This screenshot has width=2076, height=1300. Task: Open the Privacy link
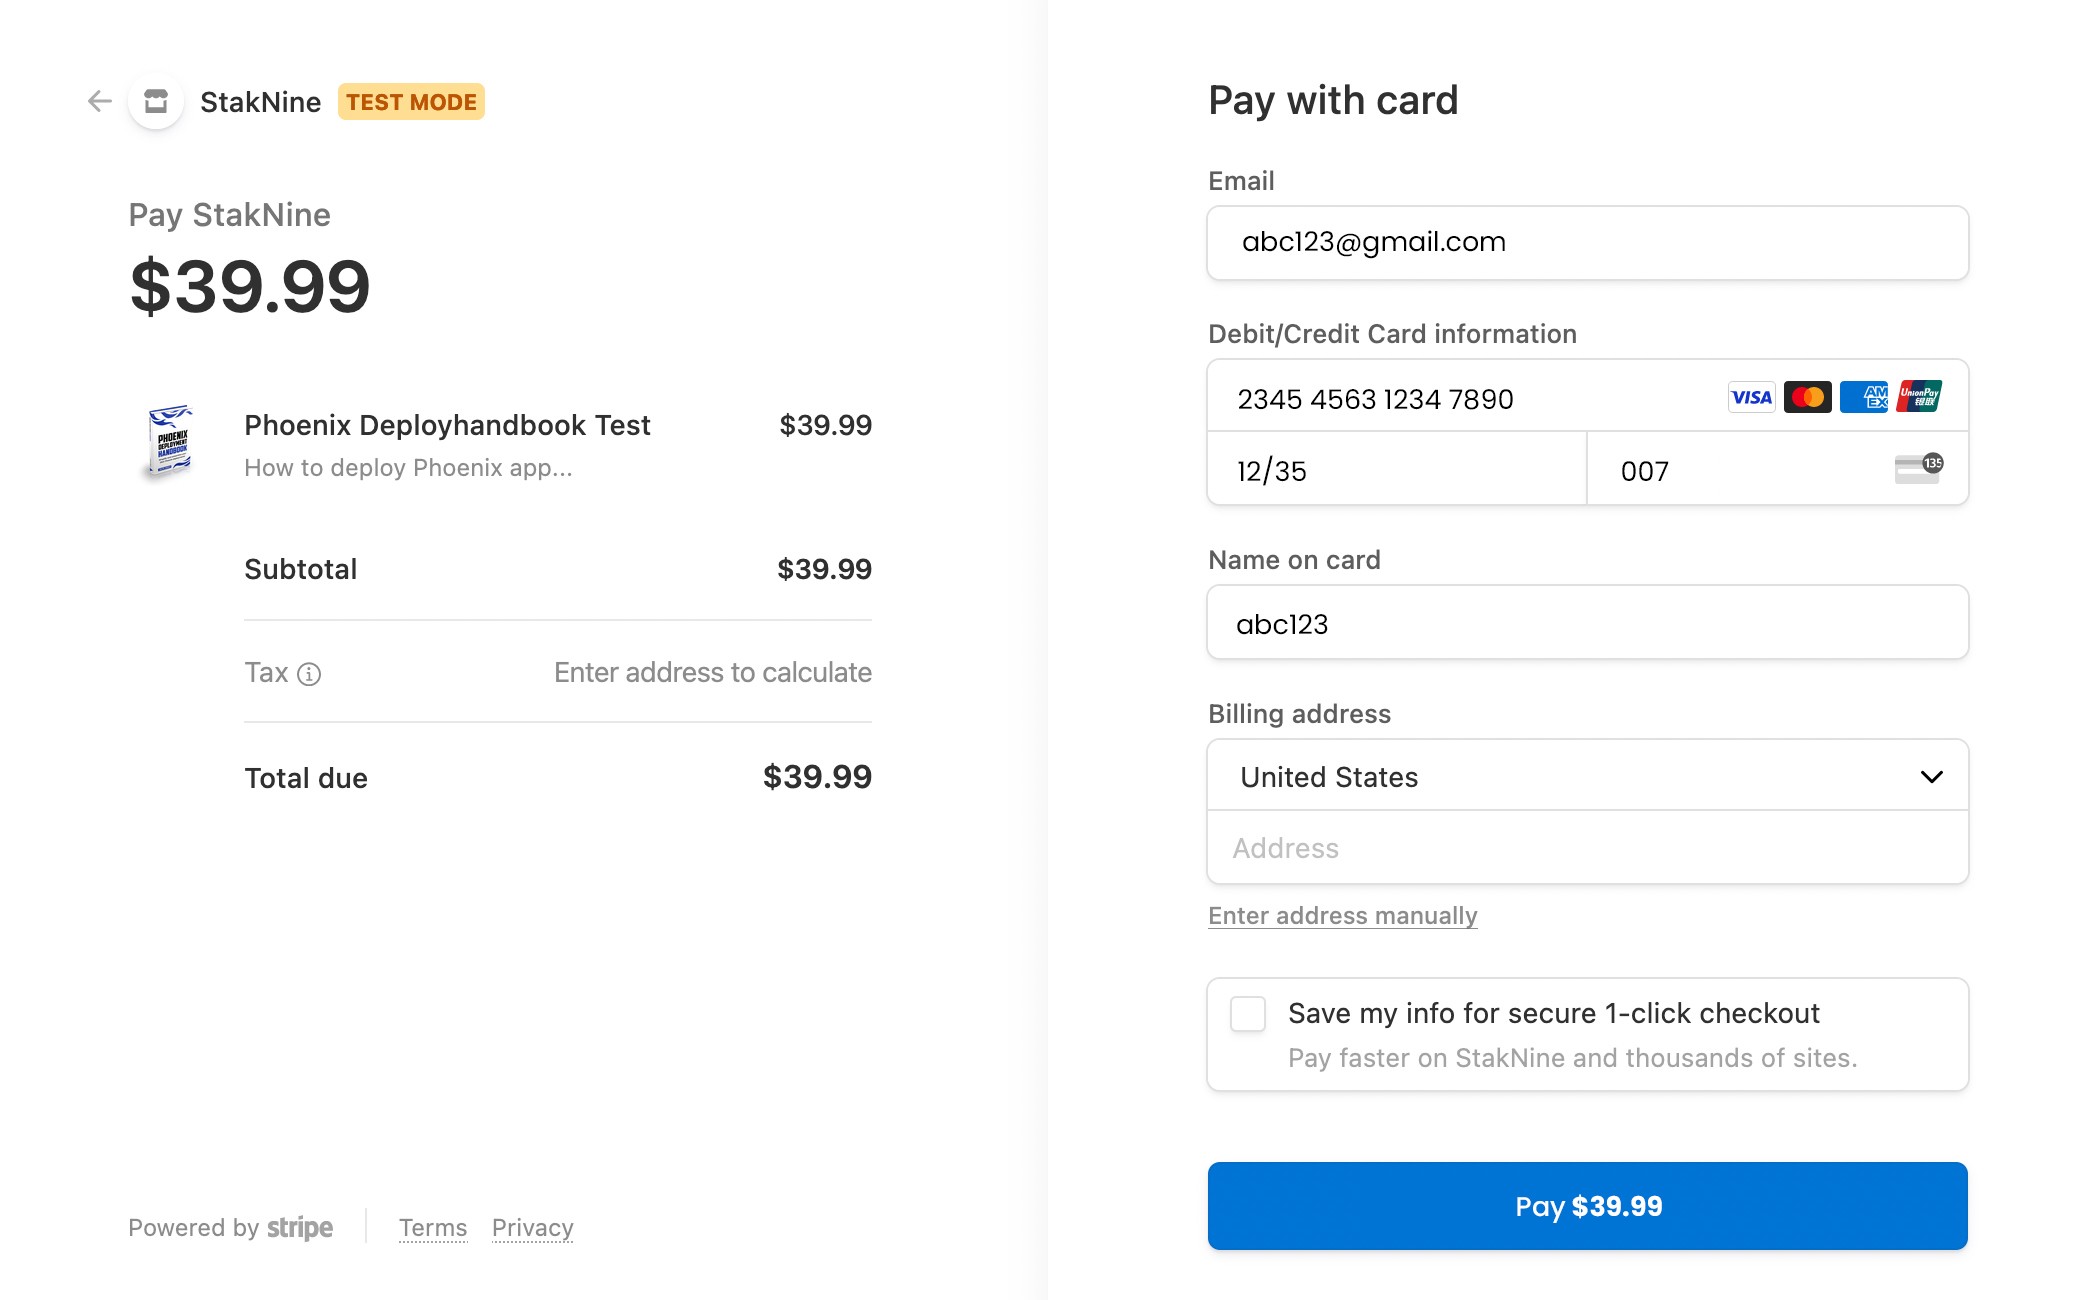click(532, 1228)
